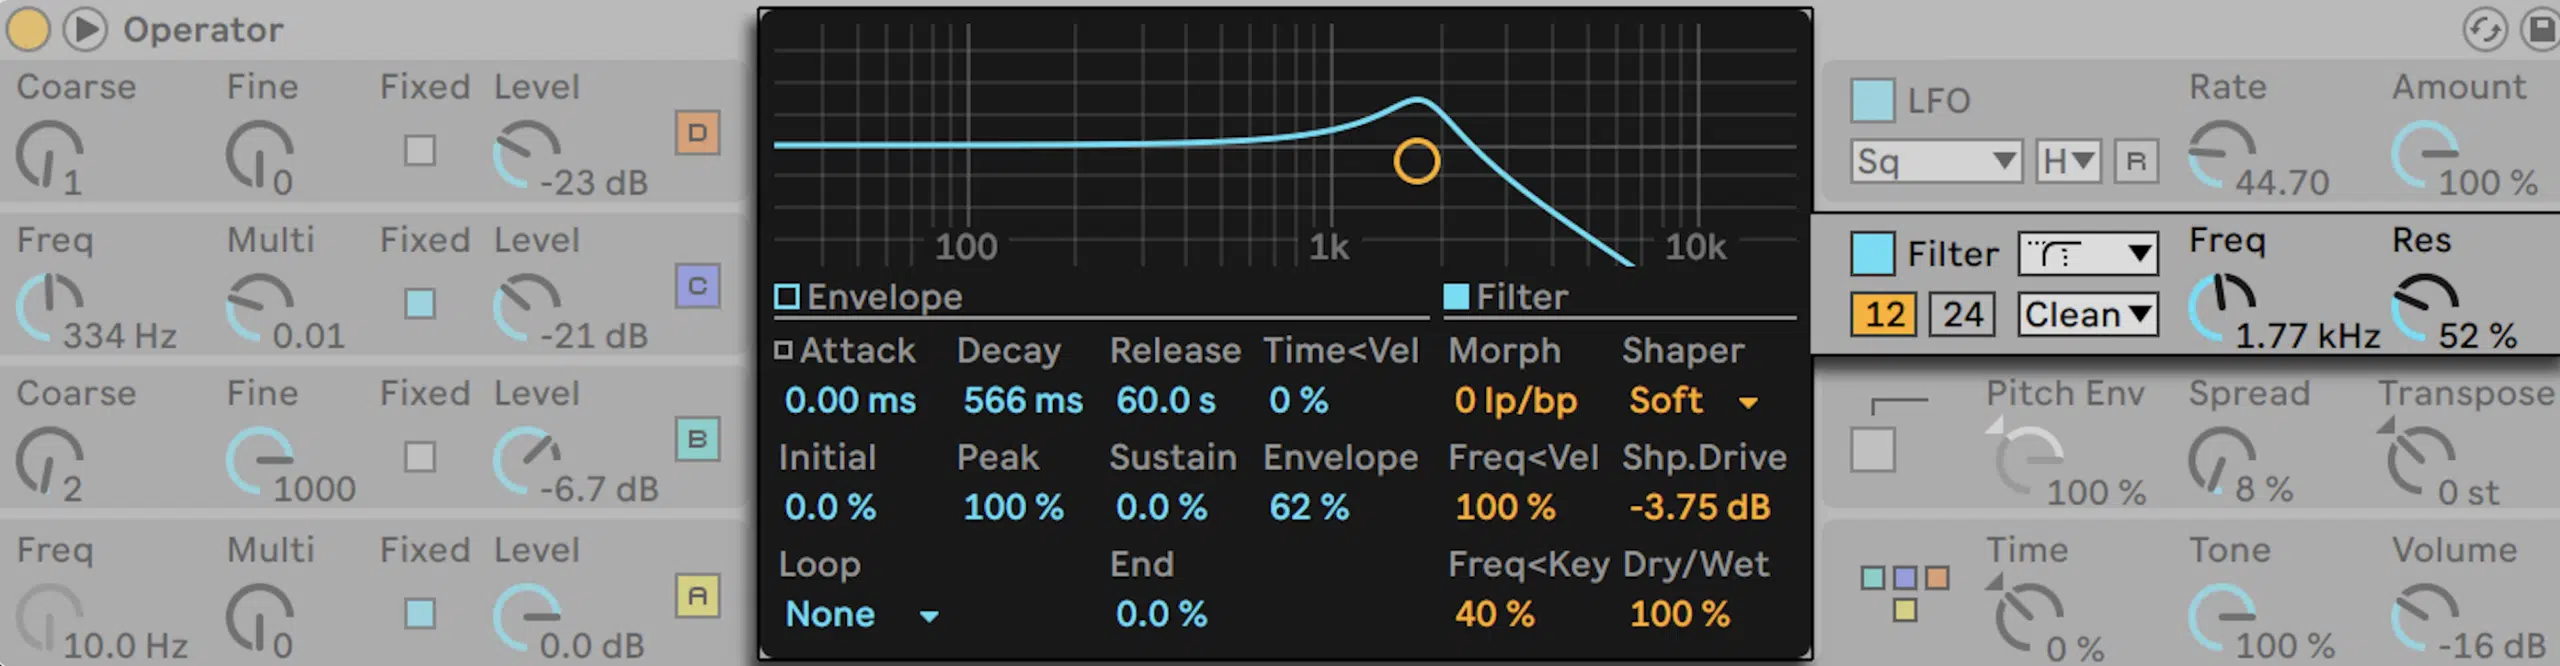Click the Fine knob of oscillator D
Image resolution: width=2560 pixels, height=666 pixels.
pos(259,155)
